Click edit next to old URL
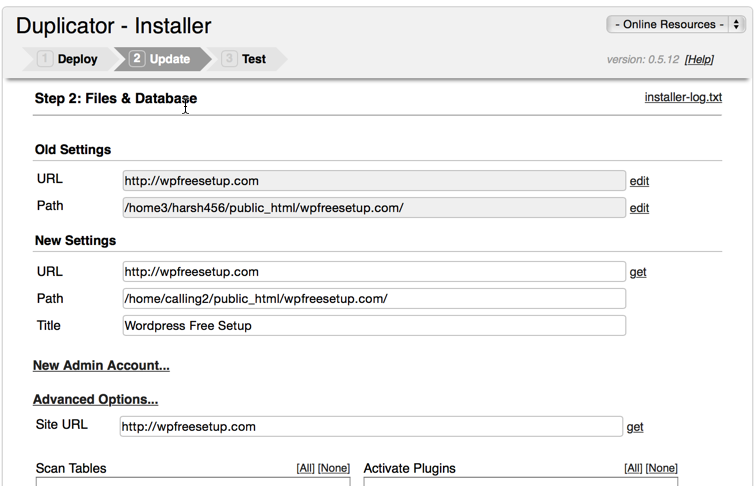 [639, 181]
